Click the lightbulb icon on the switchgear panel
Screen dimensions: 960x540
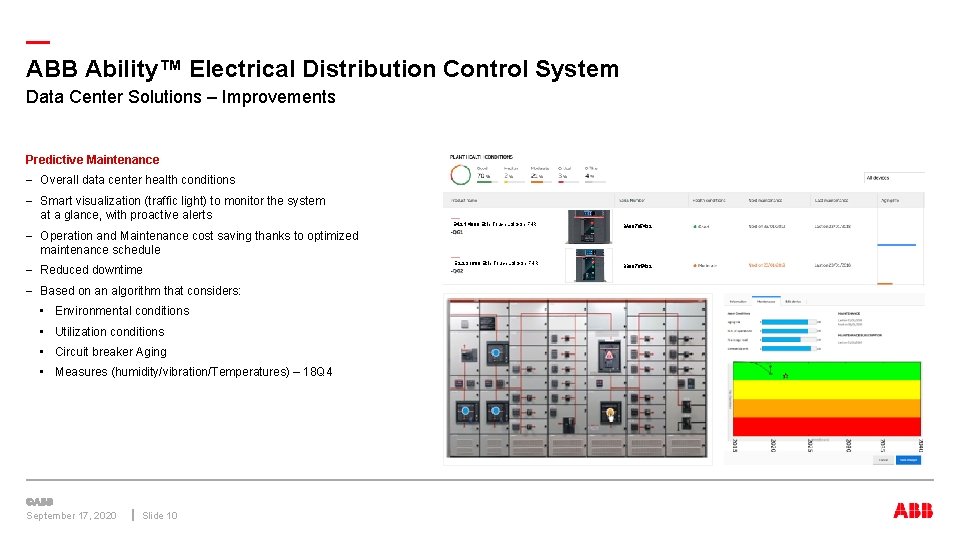click(x=610, y=414)
